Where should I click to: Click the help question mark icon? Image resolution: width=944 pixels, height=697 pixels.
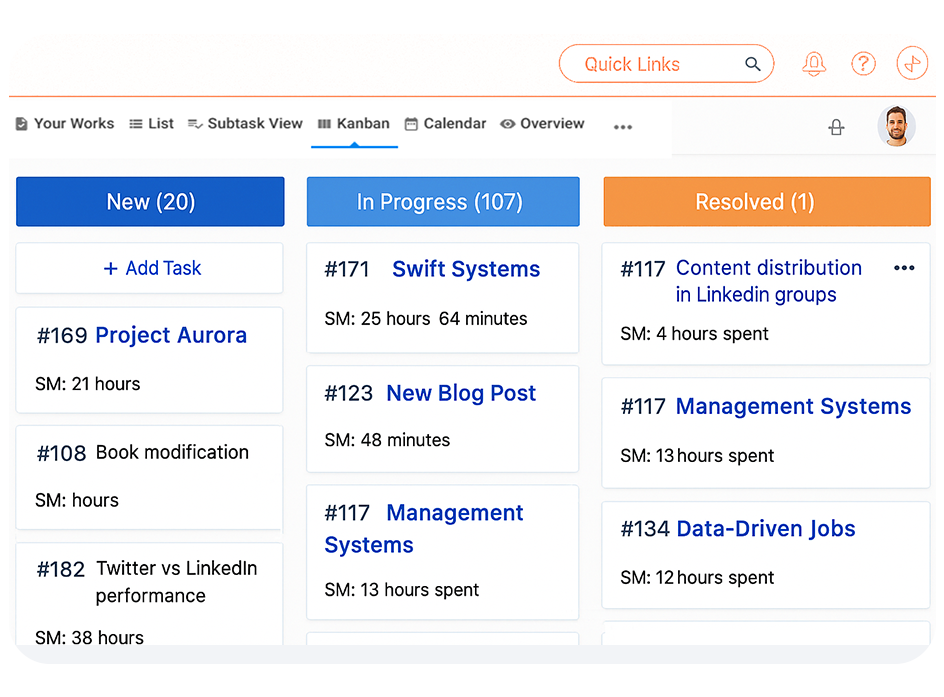click(863, 63)
